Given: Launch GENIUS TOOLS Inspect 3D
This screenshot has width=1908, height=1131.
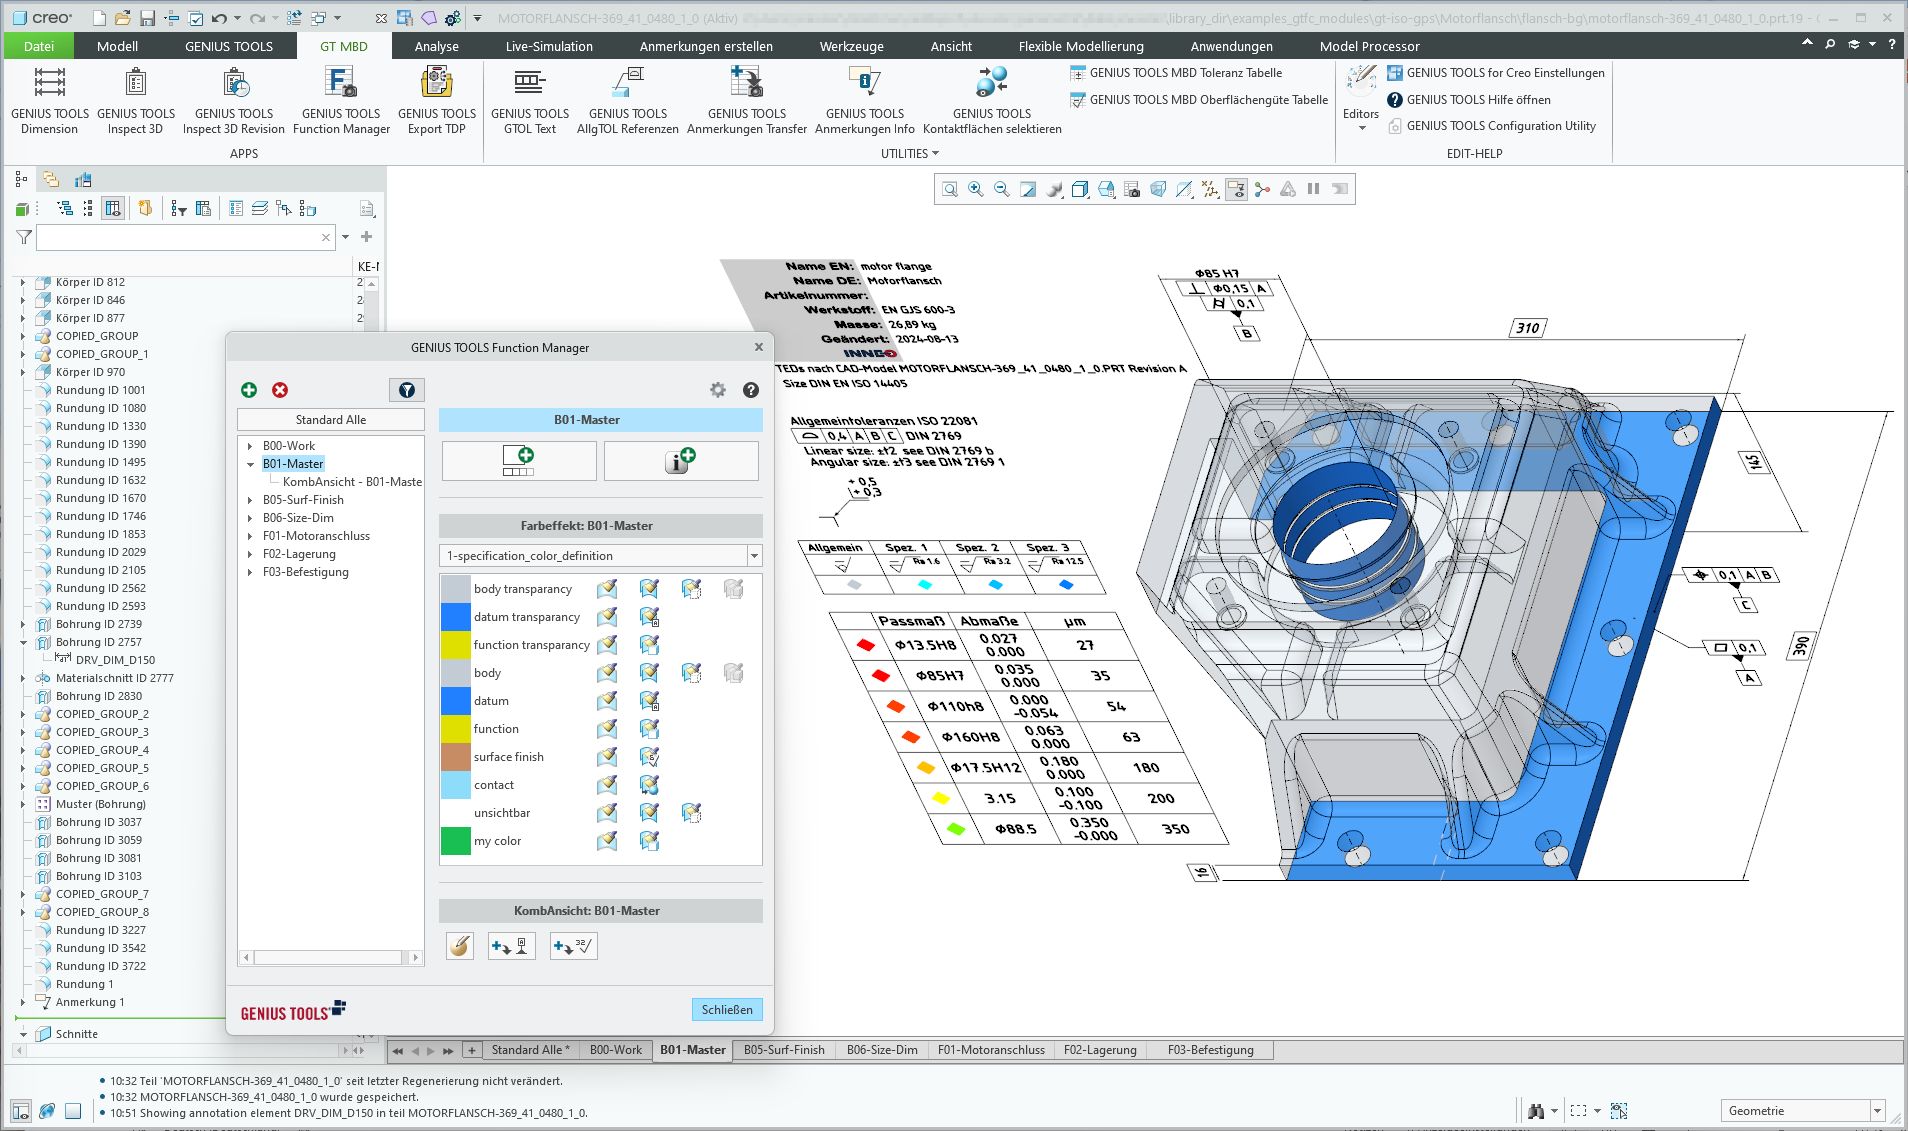Looking at the screenshot, I should click(x=136, y=99).
